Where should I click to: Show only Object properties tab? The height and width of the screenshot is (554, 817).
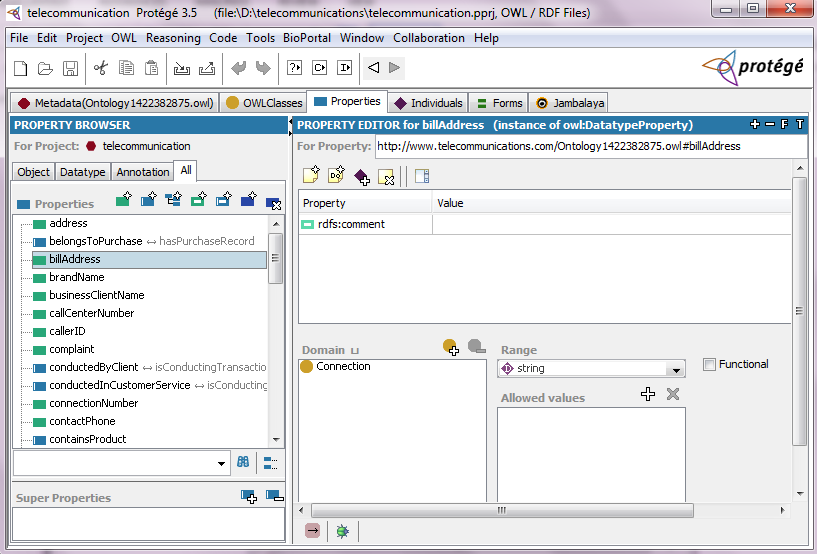click(33, 172)
